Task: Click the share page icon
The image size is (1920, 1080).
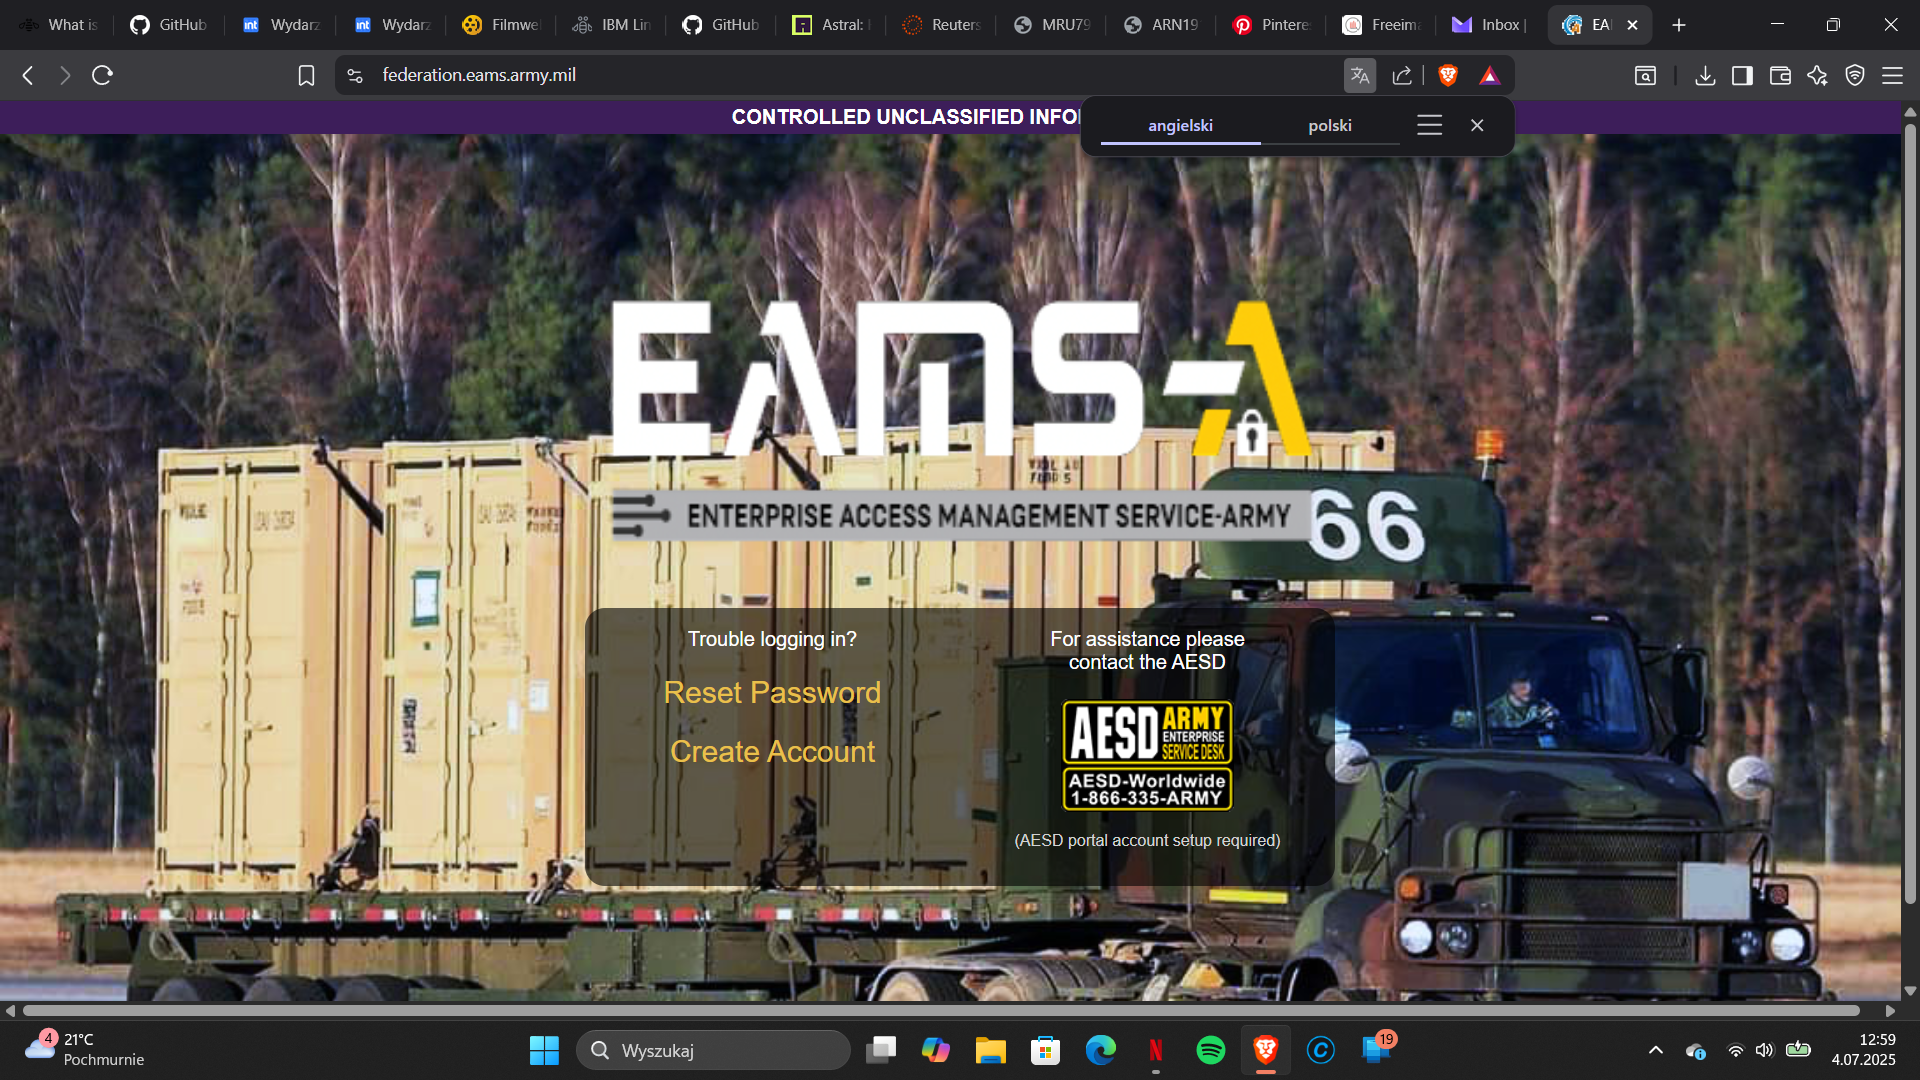Action: [1402, 75]
